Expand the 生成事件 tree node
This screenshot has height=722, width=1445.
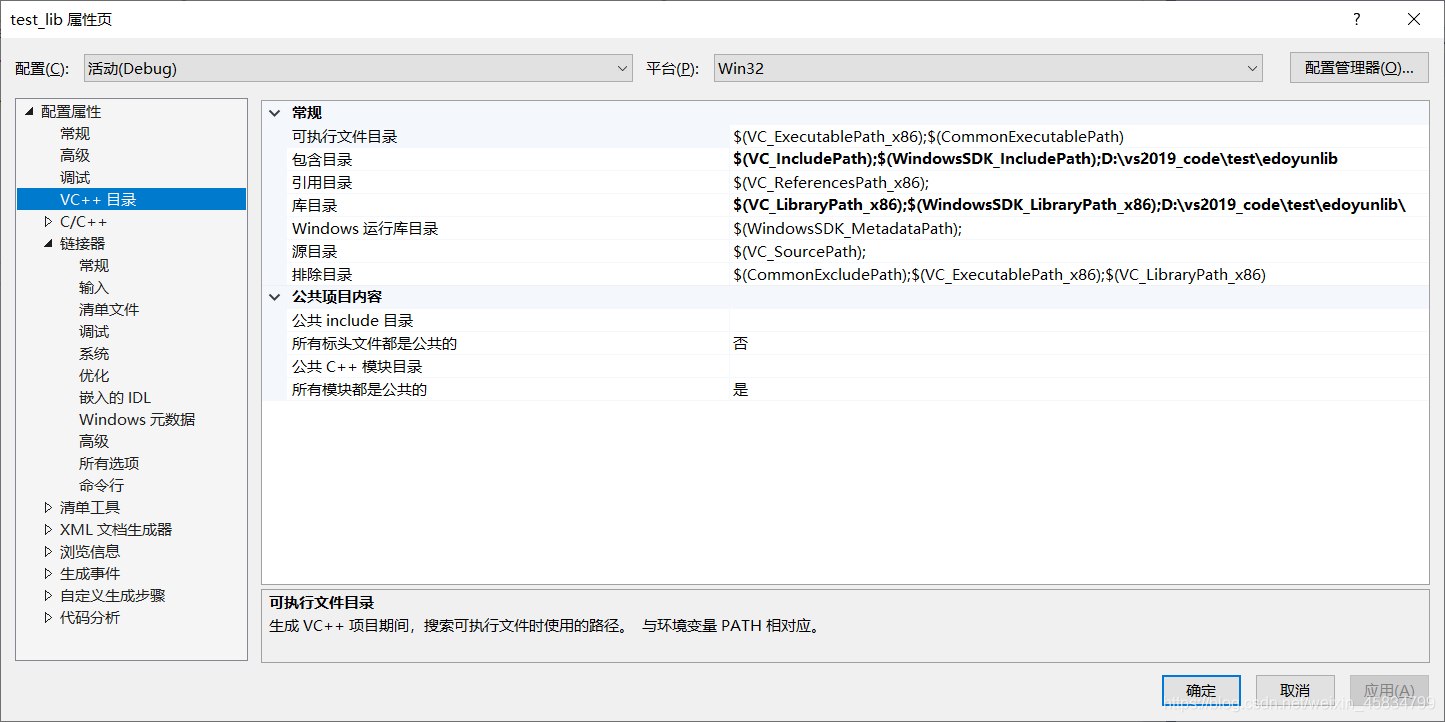tap(48, 574)
